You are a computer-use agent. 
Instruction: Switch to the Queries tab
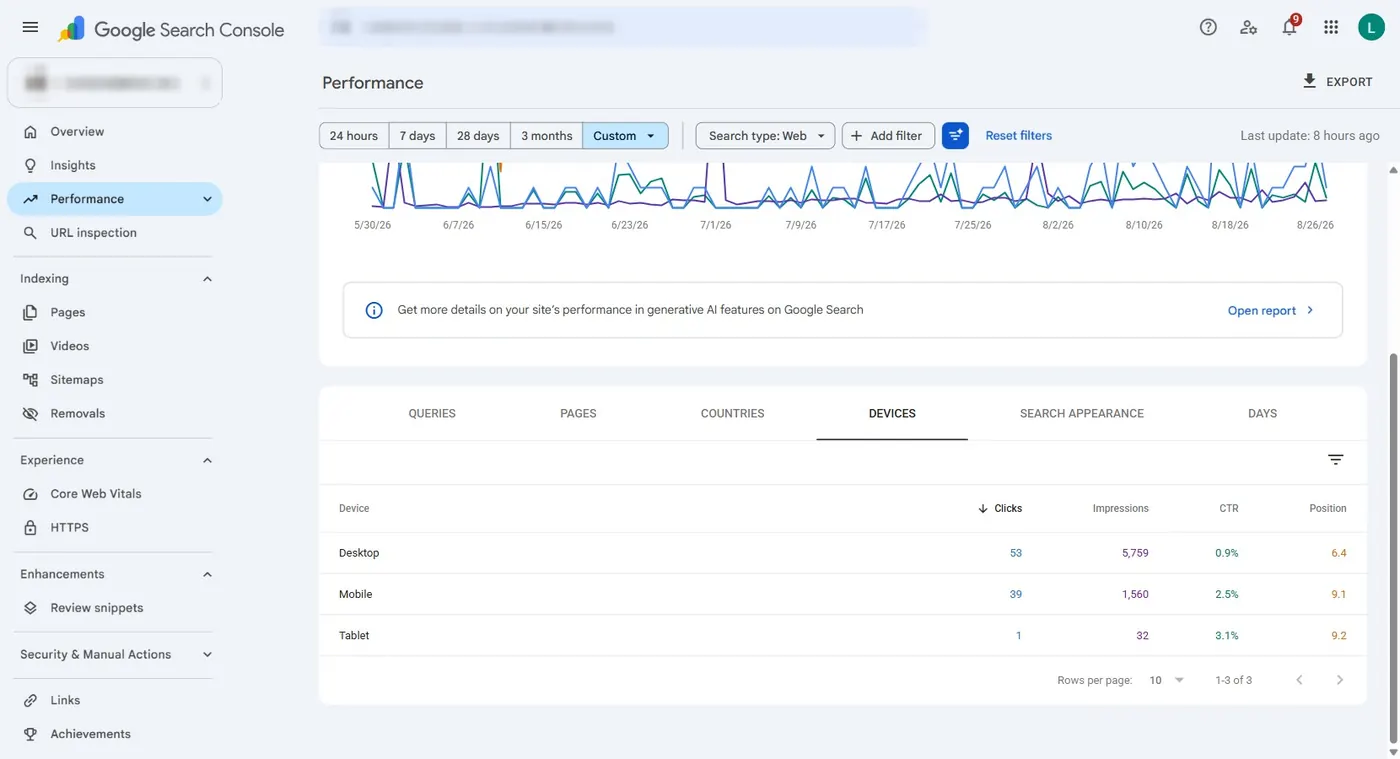[432, 413]
